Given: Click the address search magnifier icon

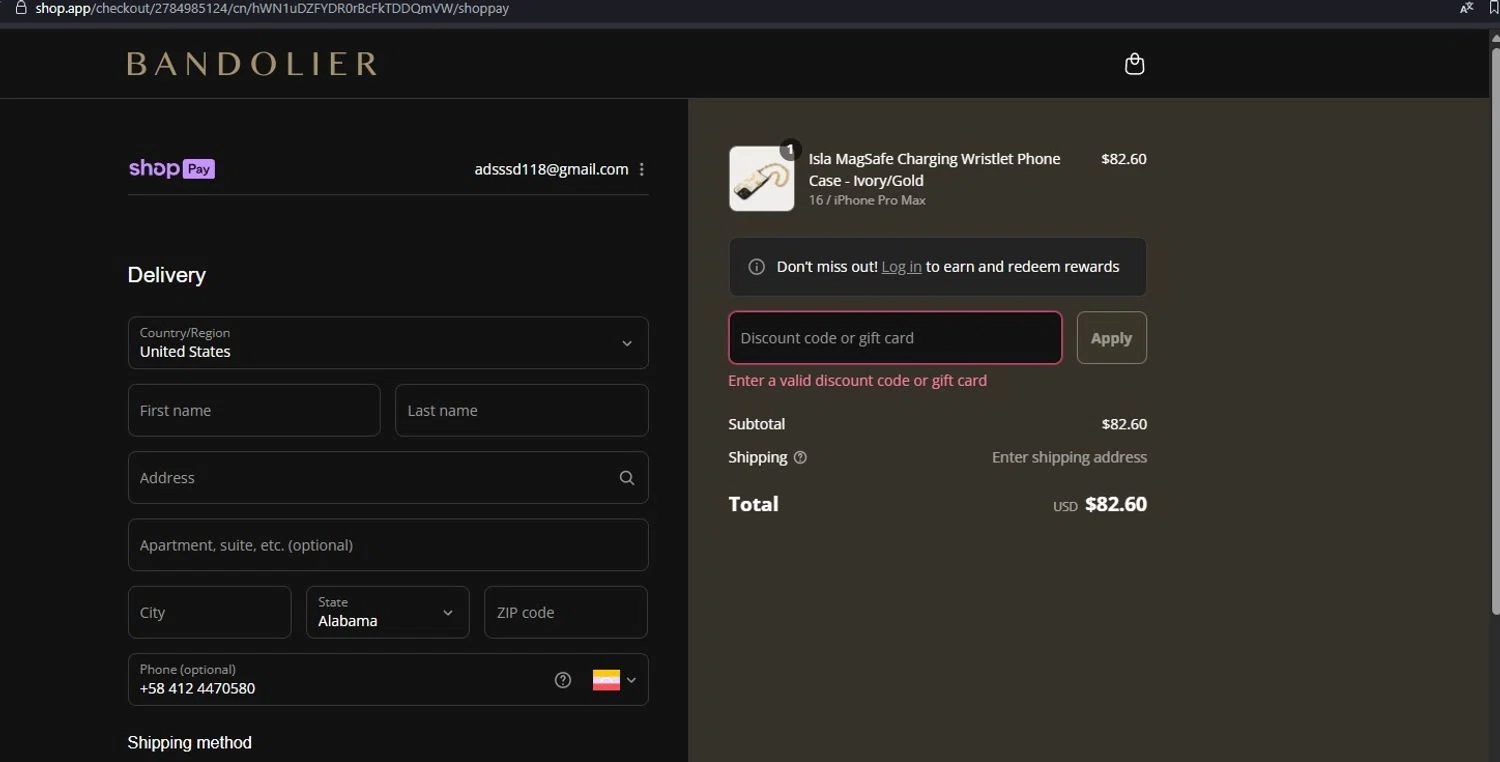Looking at the screenshot, I should (627, 478).
